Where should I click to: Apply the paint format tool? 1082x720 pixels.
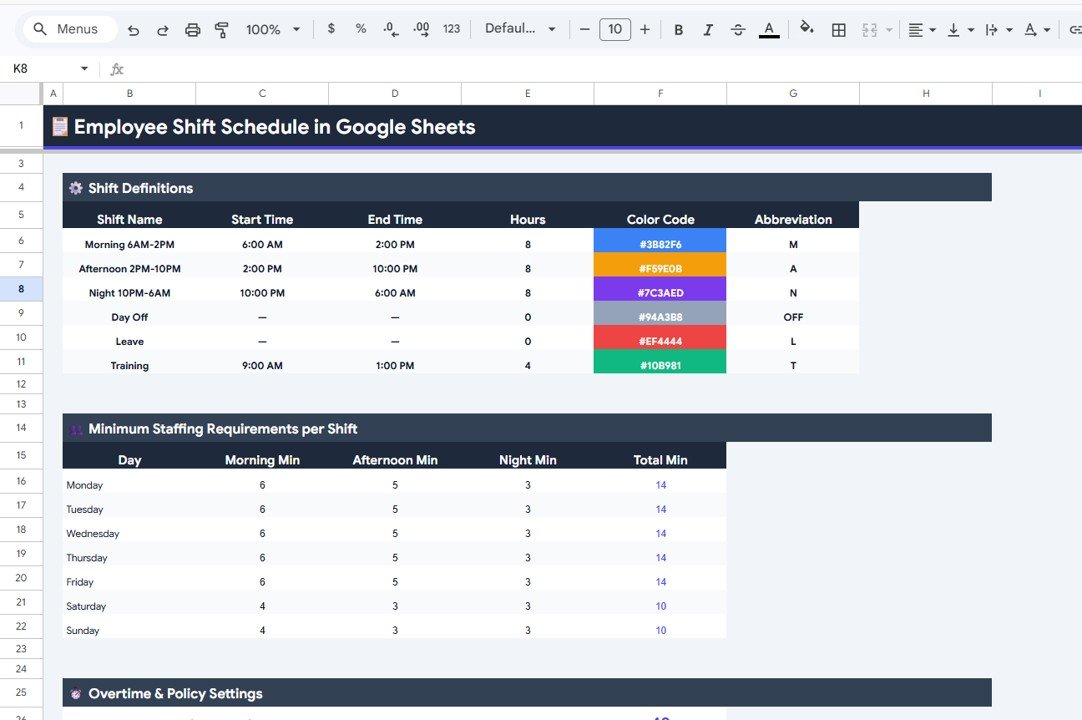[x=221, y=29]
